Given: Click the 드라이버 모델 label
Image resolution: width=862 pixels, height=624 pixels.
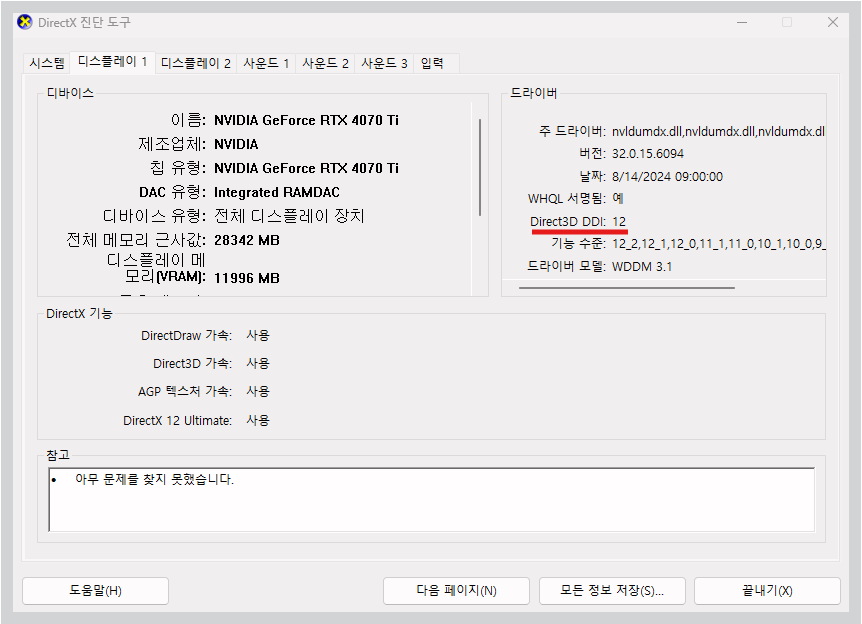Looking at the screenshot, I should 566,267.
